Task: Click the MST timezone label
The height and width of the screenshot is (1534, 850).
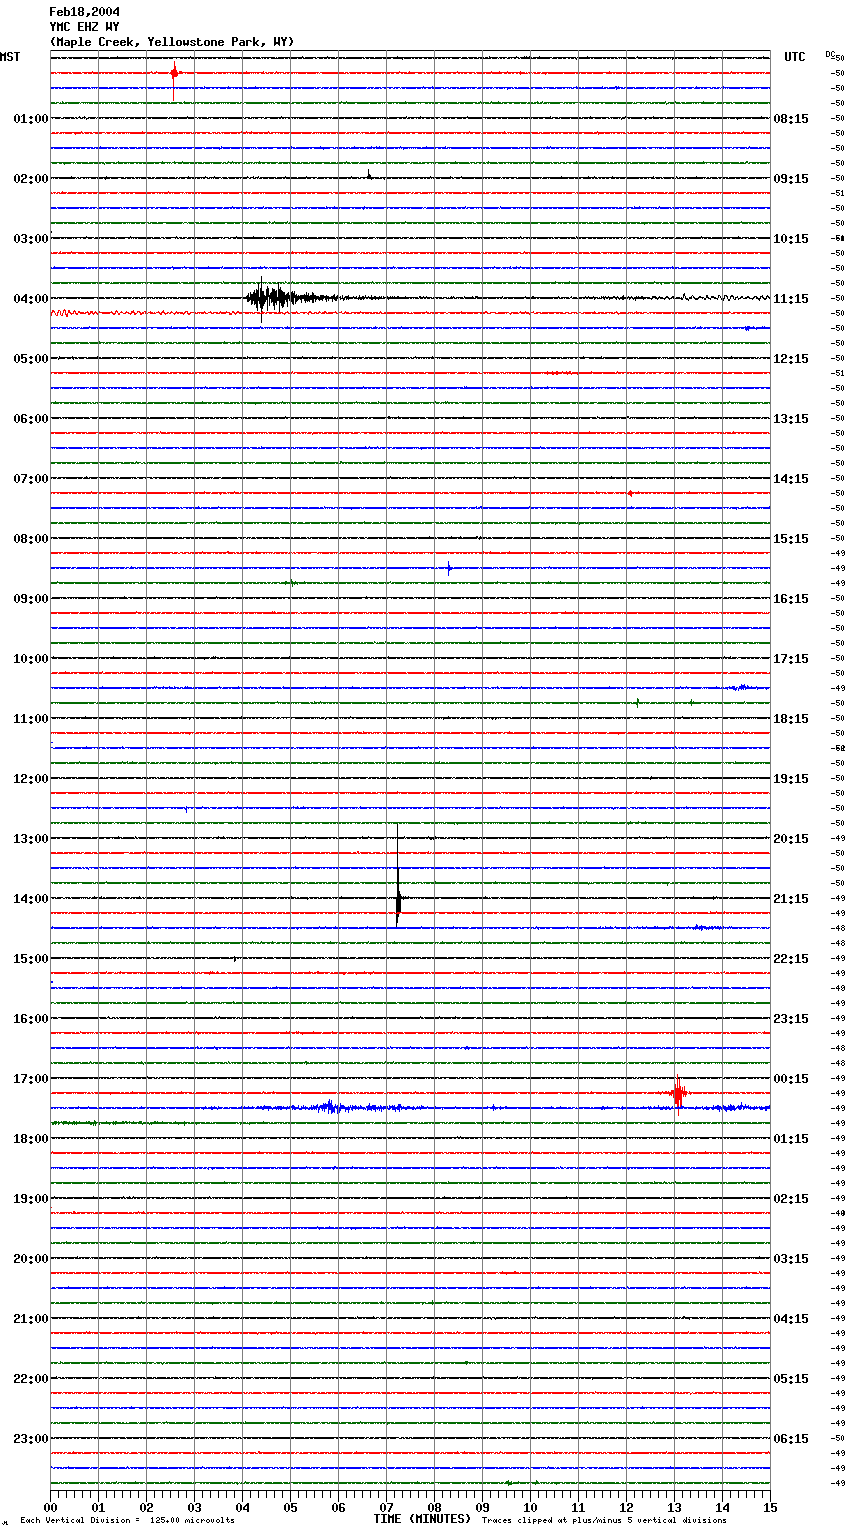Action: (10, 57)
